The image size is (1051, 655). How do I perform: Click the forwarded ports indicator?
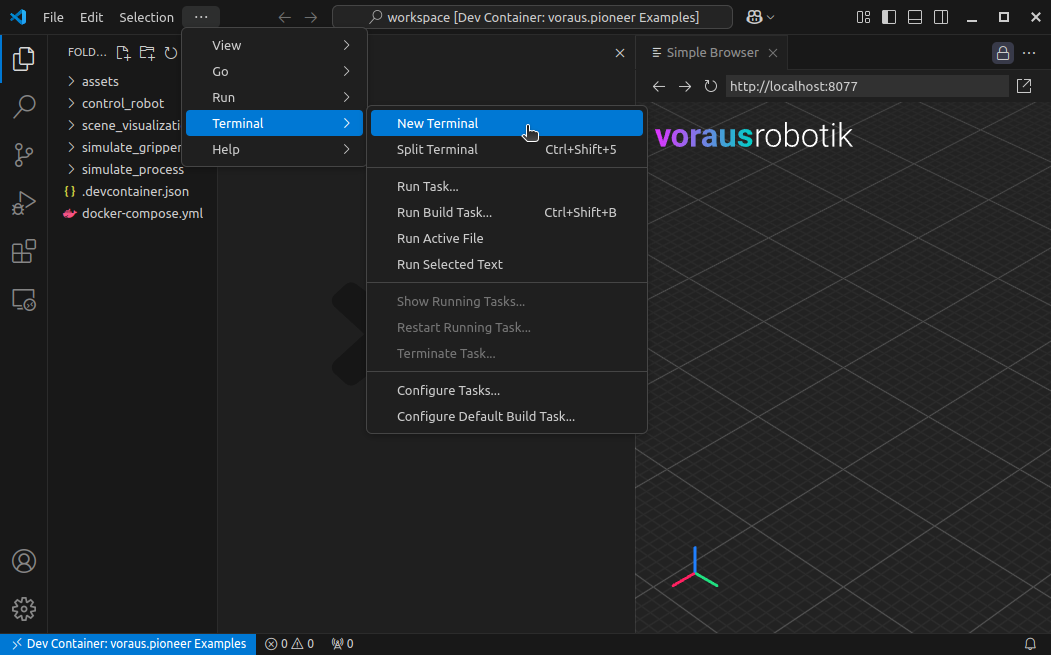pyautogui.click(x=343, y=644)
